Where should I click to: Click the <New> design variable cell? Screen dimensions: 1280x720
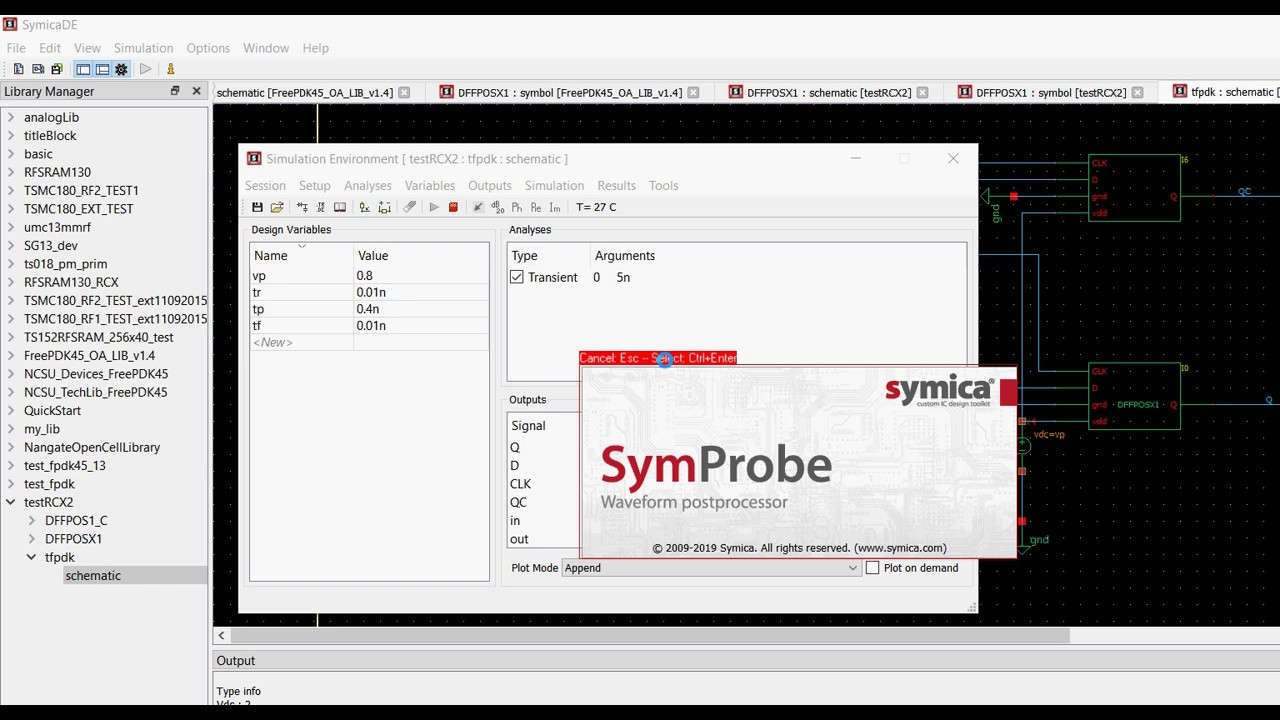click(x=301, y=342)
